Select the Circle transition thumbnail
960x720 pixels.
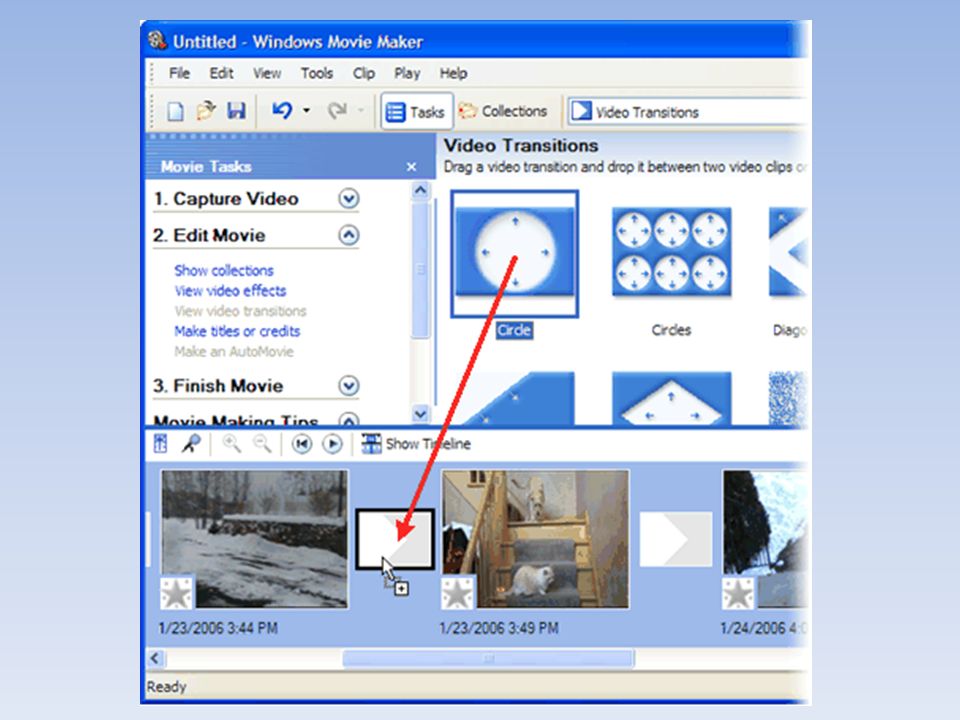click(x=515, y=253)
